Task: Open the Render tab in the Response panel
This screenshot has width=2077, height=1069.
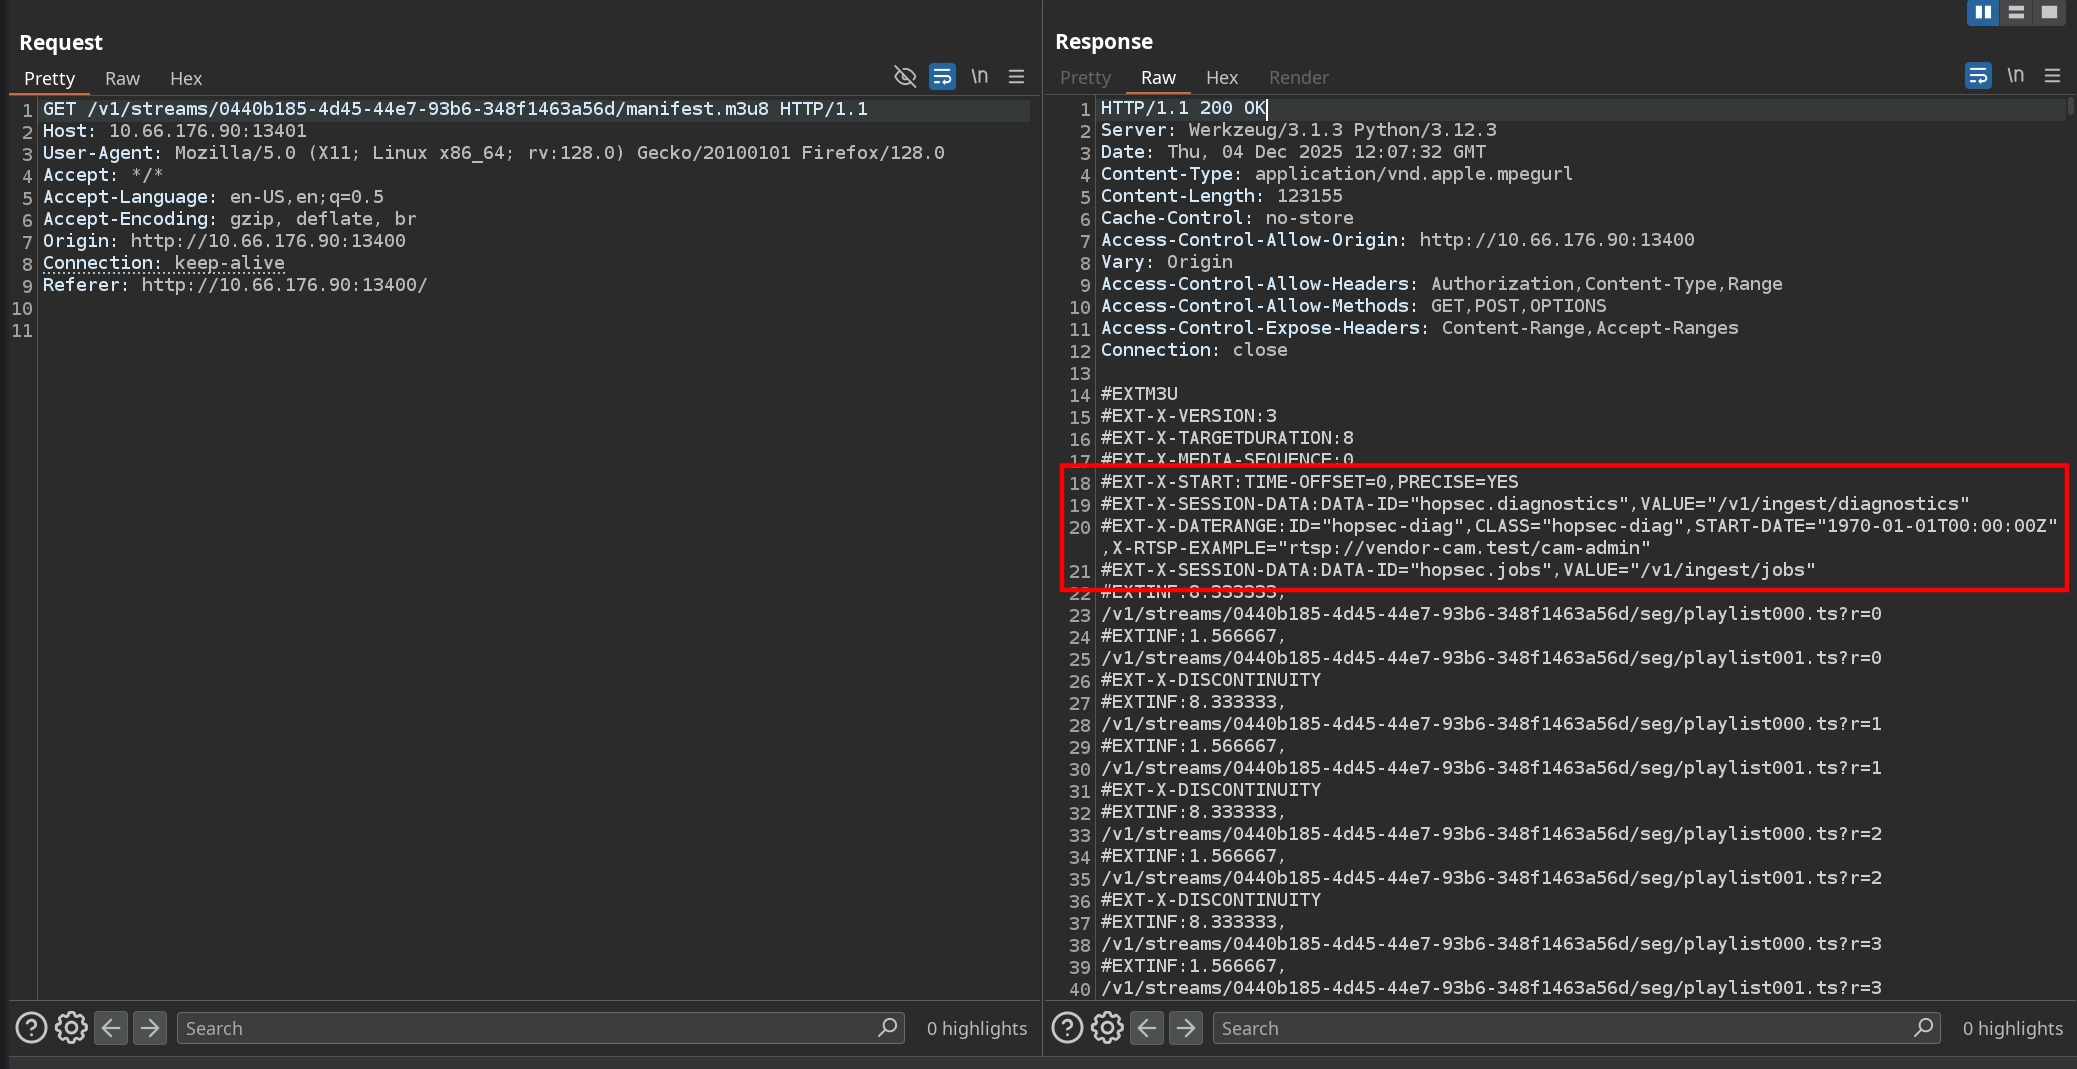Action: pos(1298,77)
